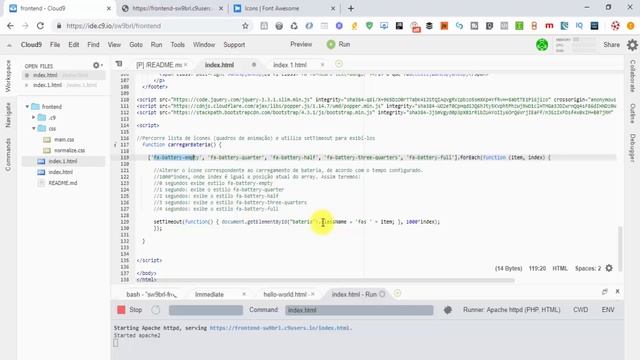The height and width of the screenshot is (360, 640).
Task: Click the green Run button
Action: [x=338, y=44]
